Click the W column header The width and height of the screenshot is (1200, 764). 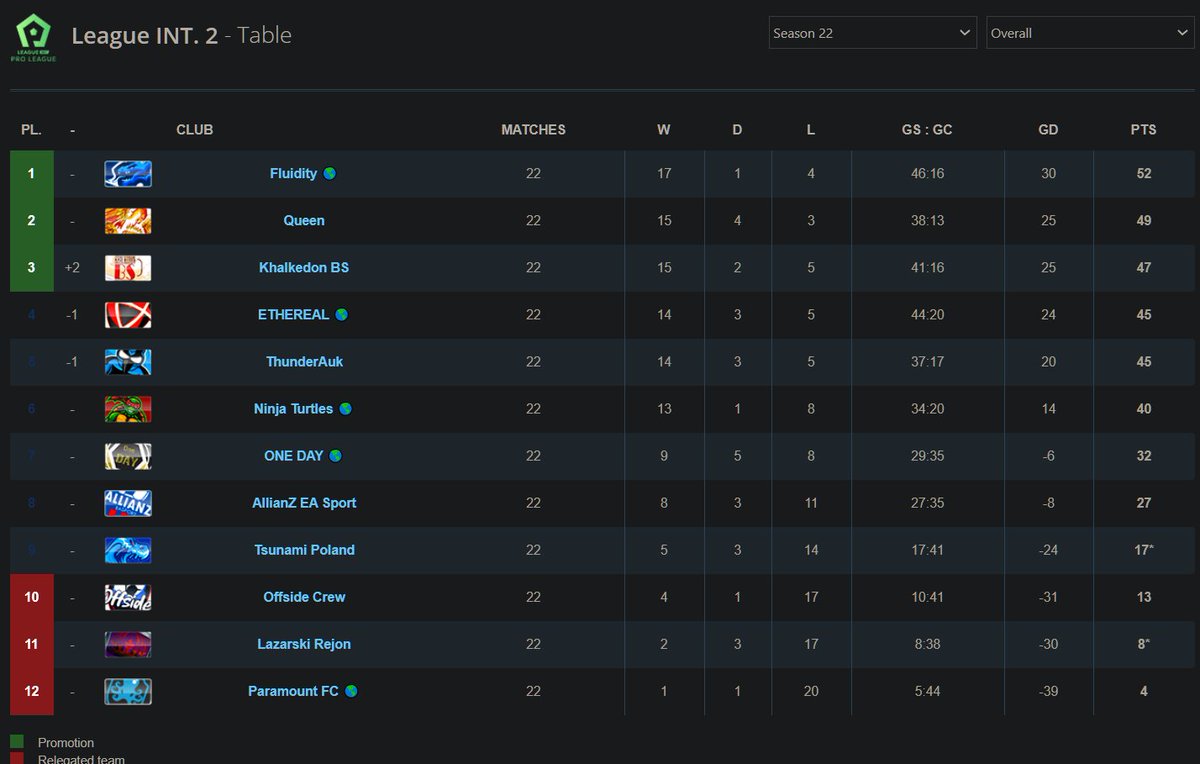click(x=664, y=130)
